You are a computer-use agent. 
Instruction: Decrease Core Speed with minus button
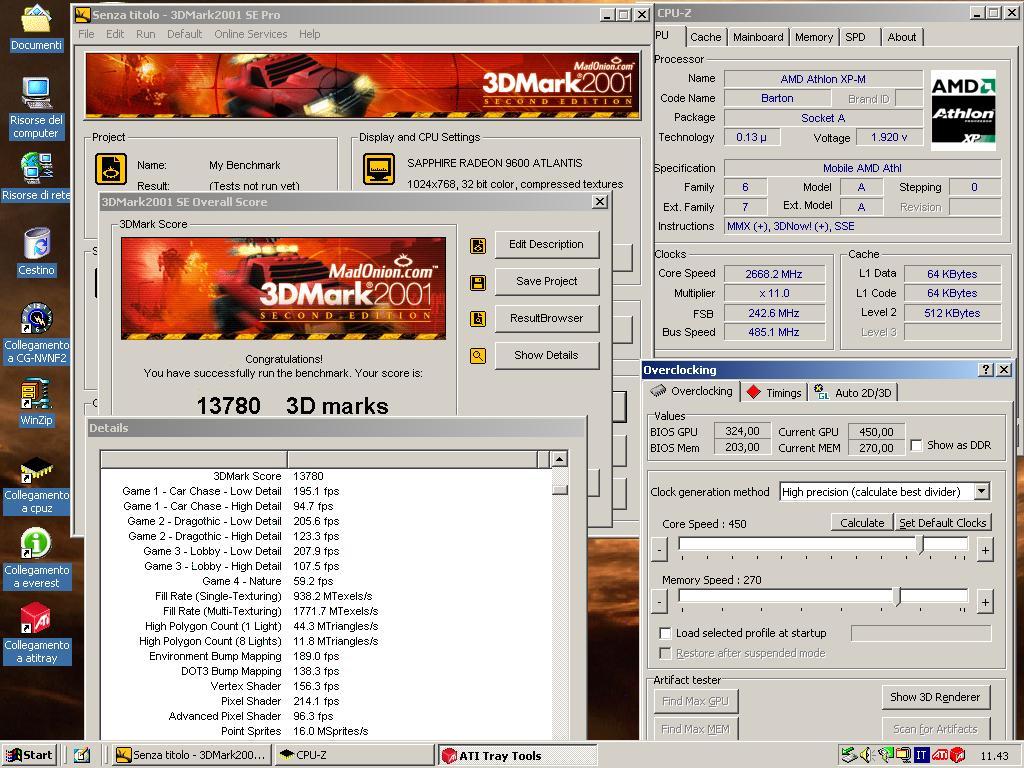click(x=660, y=551)
